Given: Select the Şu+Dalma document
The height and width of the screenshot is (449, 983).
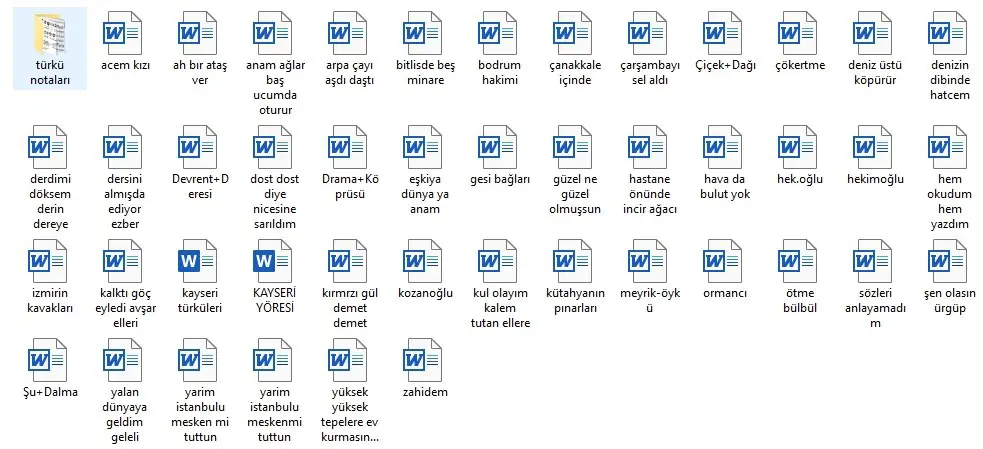Looking at the screenshot, I should (50, 360).
